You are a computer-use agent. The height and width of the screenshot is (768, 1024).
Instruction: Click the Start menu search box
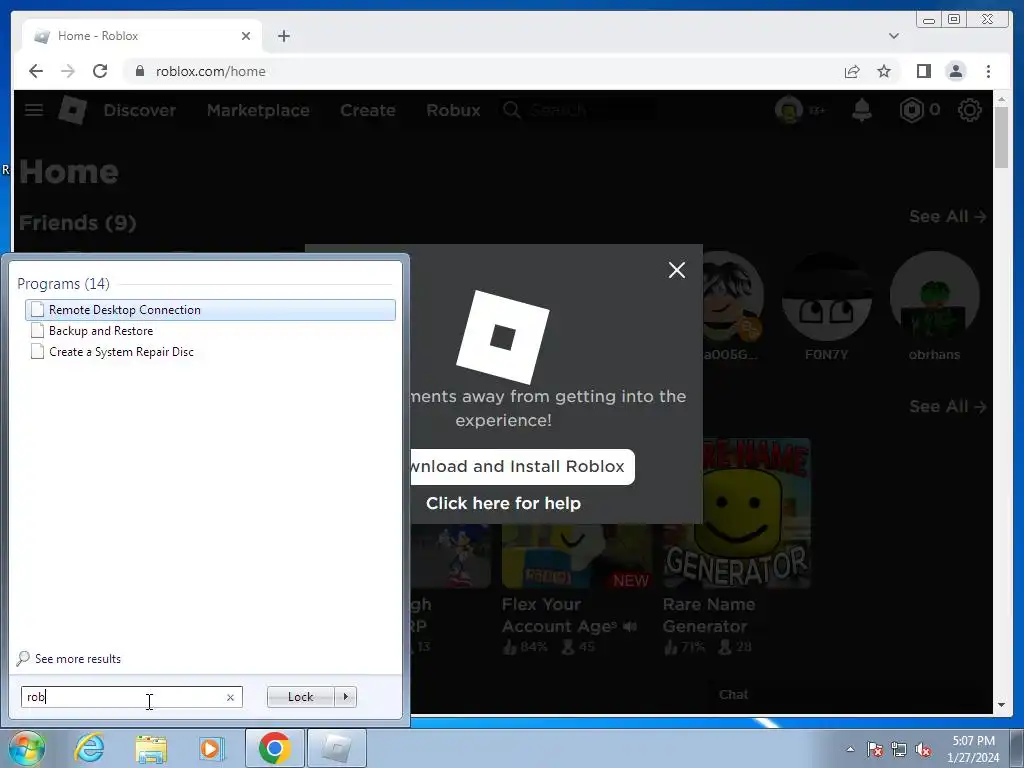point(131,697)
